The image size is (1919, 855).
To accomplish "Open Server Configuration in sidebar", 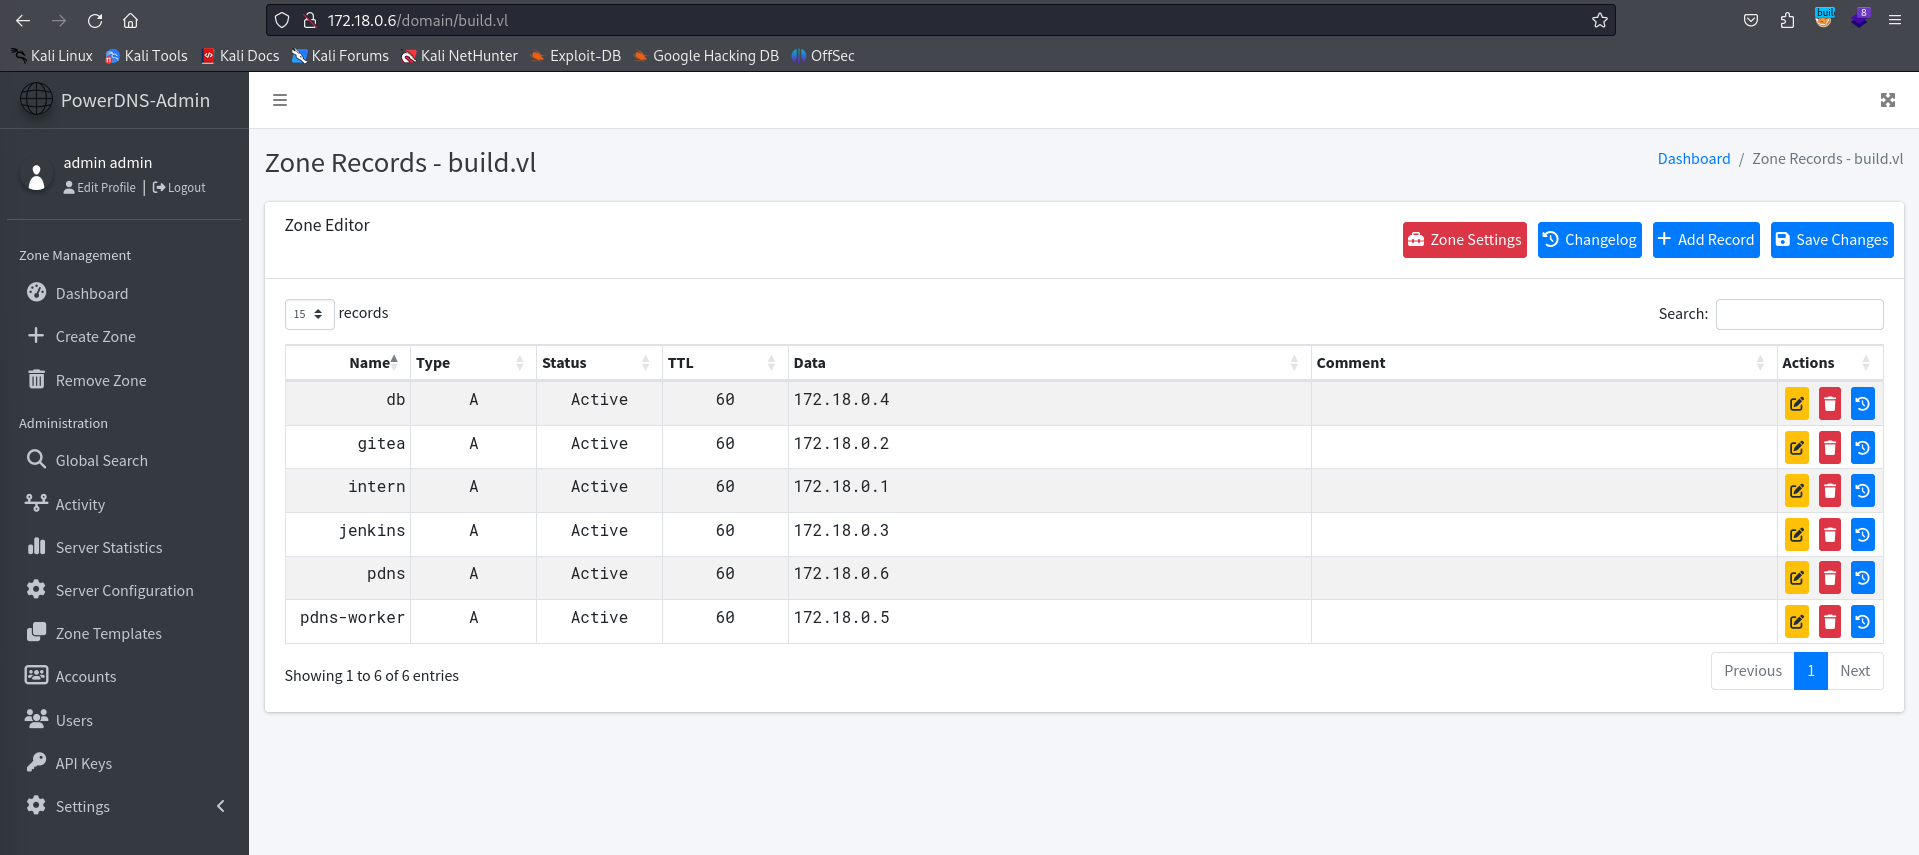I will 124,590.
